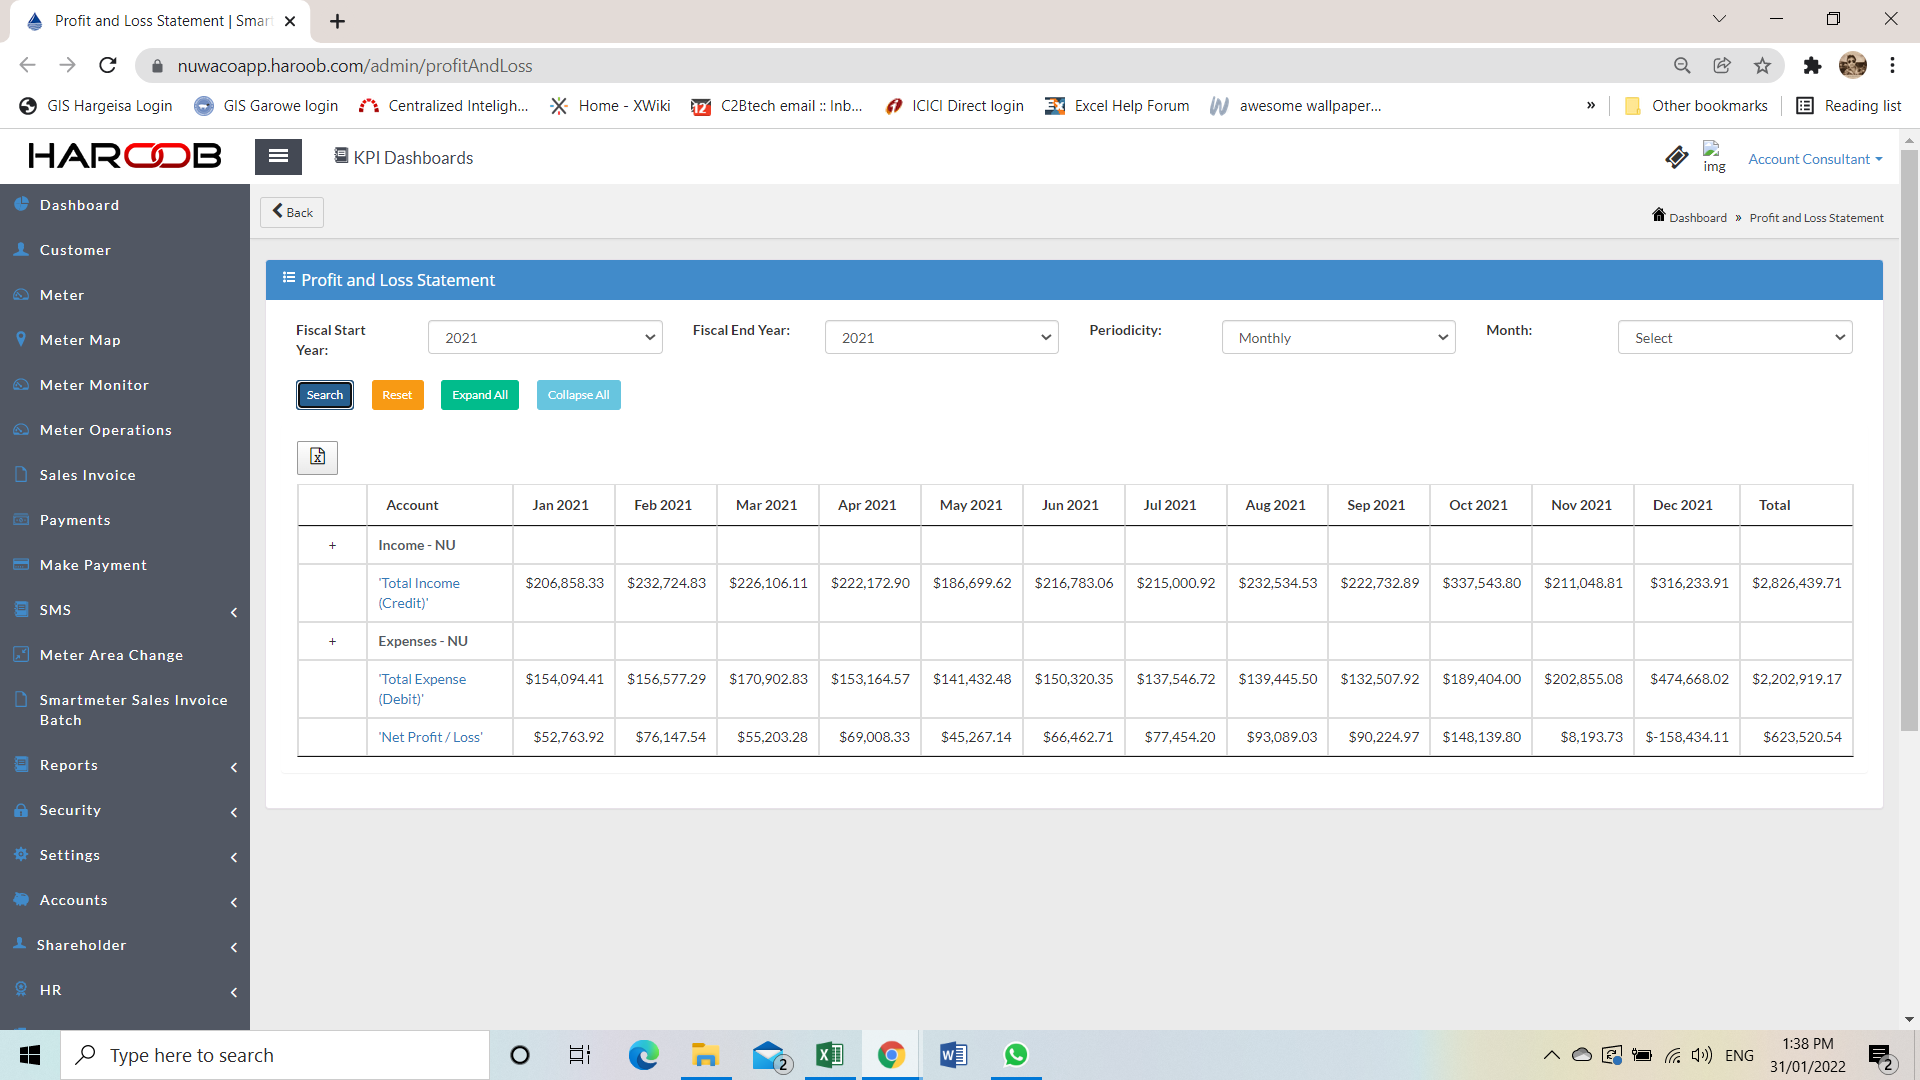1920x1080 pixels.
Task: Click the orange Reset button
Action: [x=397, y=395]
